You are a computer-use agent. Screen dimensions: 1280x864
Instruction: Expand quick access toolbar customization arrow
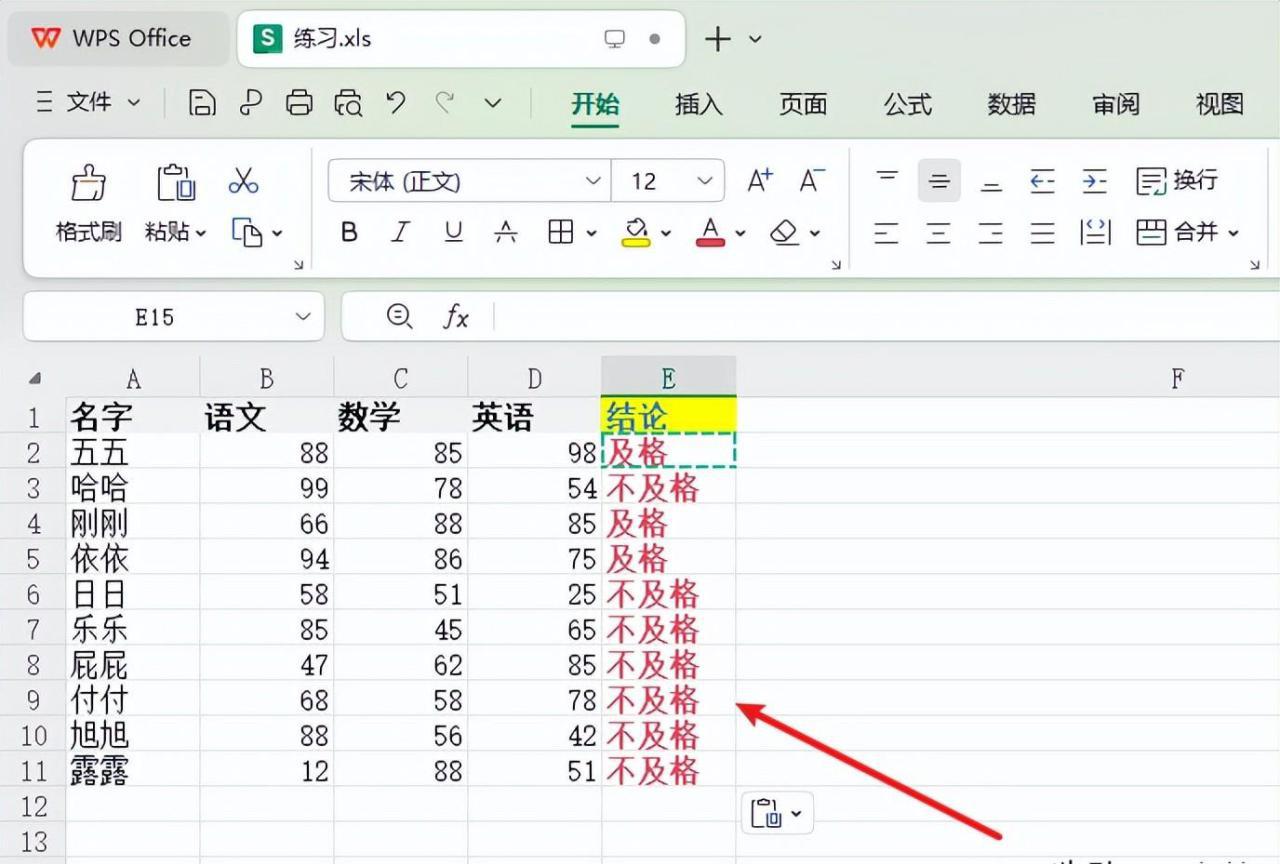493,102
